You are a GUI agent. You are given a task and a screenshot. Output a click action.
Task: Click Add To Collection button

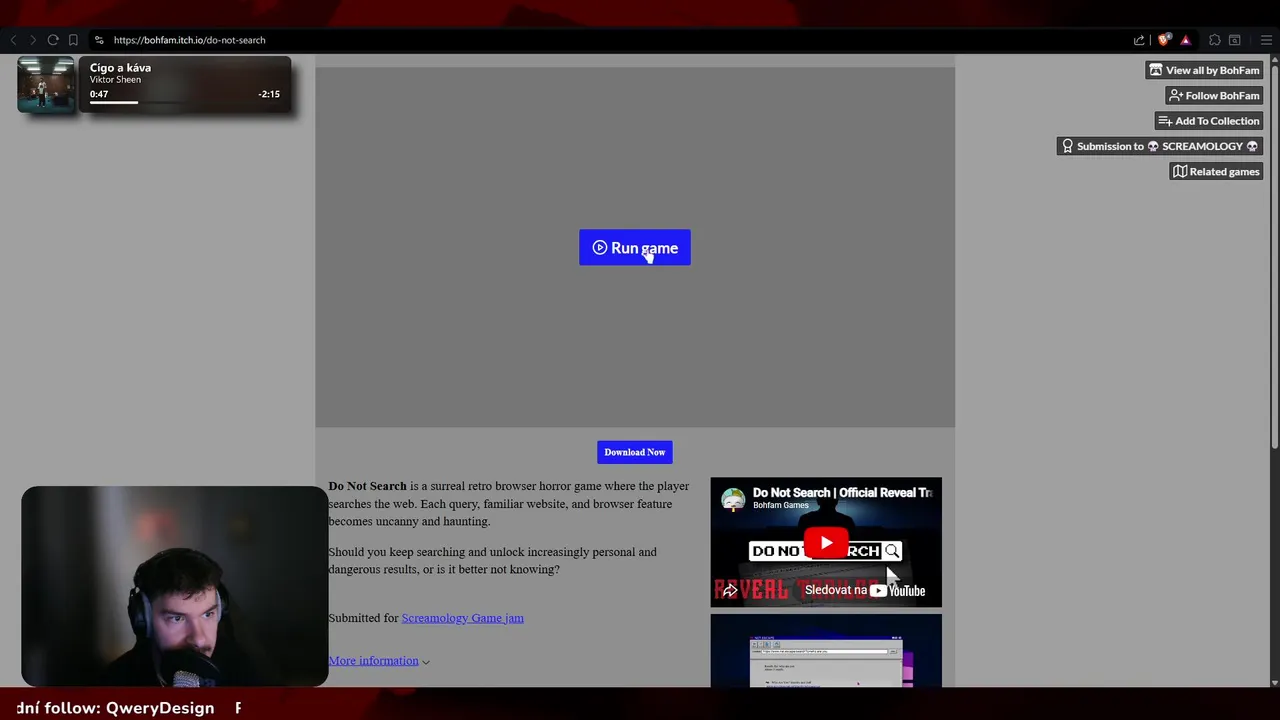pyautogui.click(x=1209, y=121)
